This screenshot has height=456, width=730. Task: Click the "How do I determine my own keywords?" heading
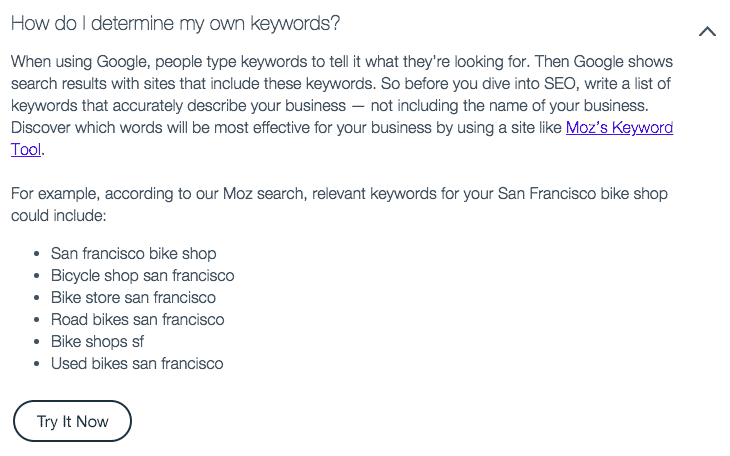coord(176,23)
